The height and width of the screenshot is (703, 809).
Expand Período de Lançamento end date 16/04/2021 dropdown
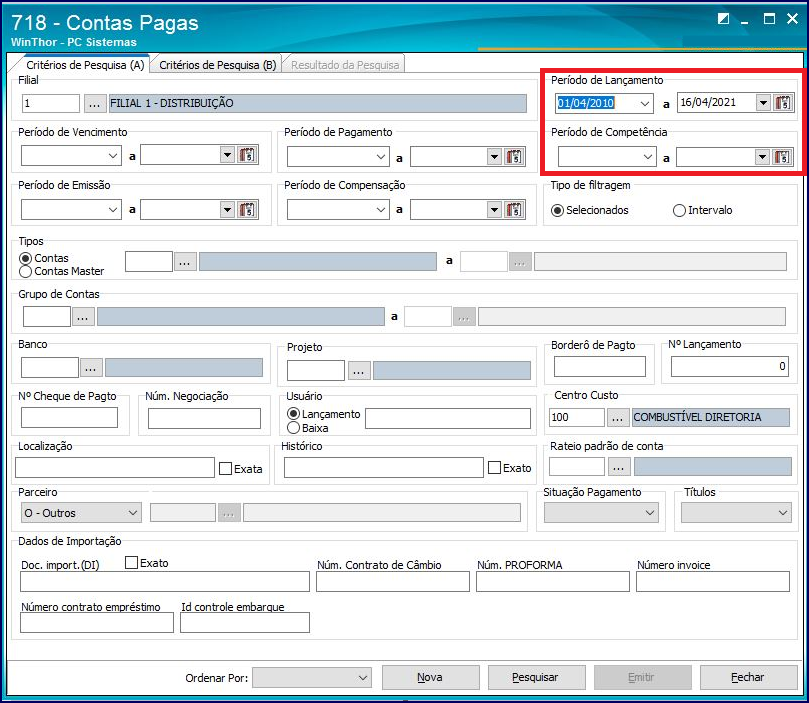763,103
